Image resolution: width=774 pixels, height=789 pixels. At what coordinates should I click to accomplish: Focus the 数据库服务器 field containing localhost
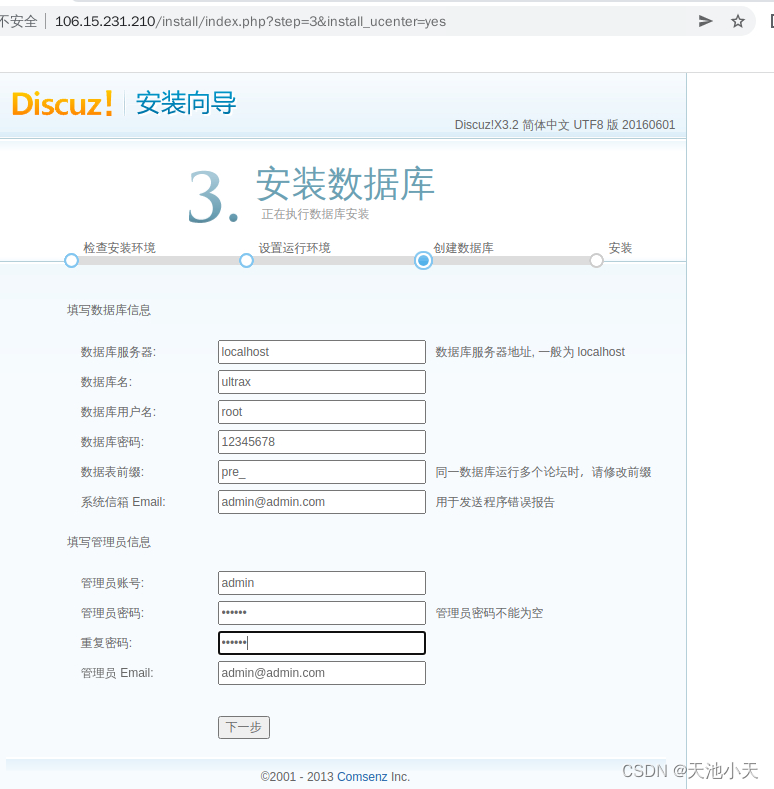coord(322,352)
